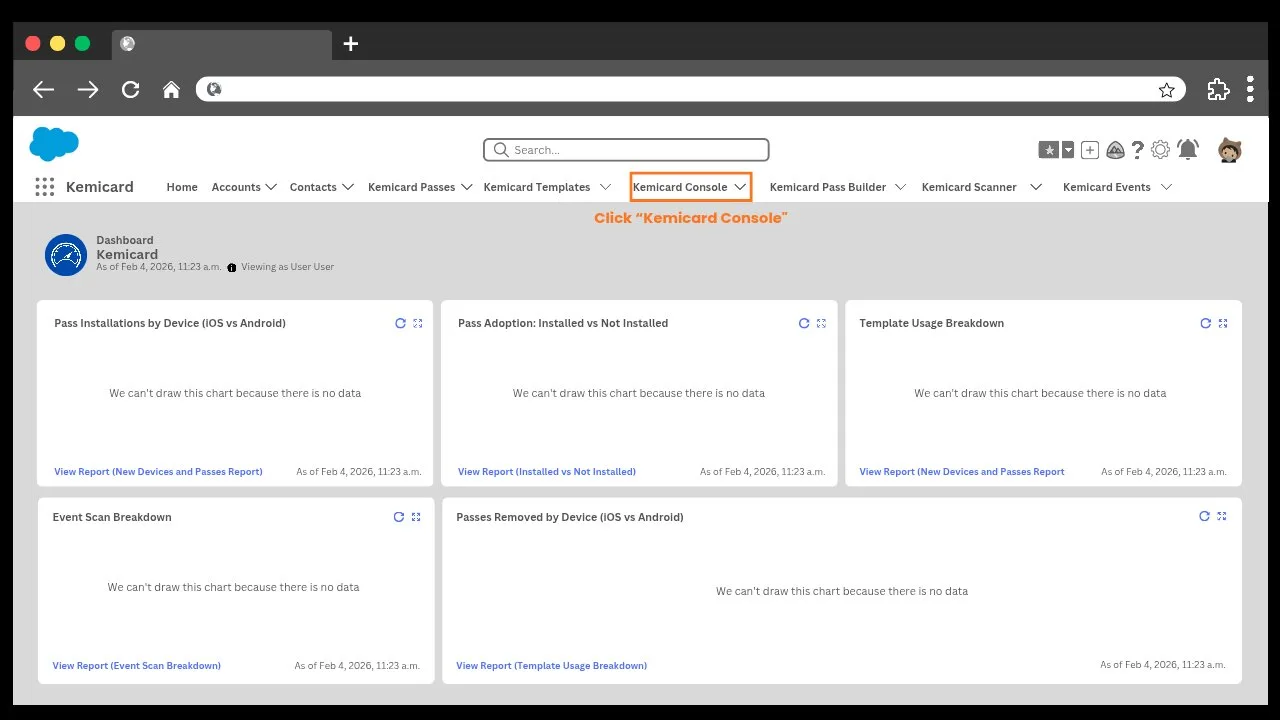
Task: Open the Kemicard Events tab
Action: click(x=1107, y=187)
